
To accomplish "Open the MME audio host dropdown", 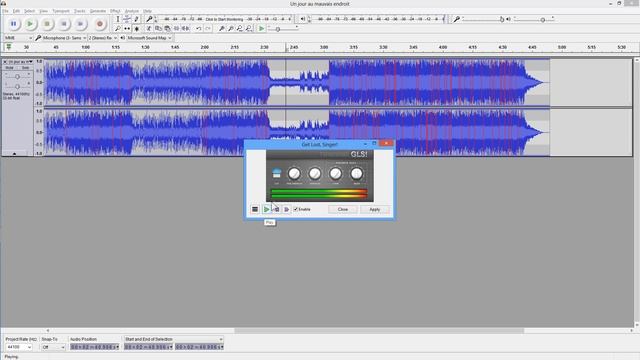I will (x=18, y=38).
